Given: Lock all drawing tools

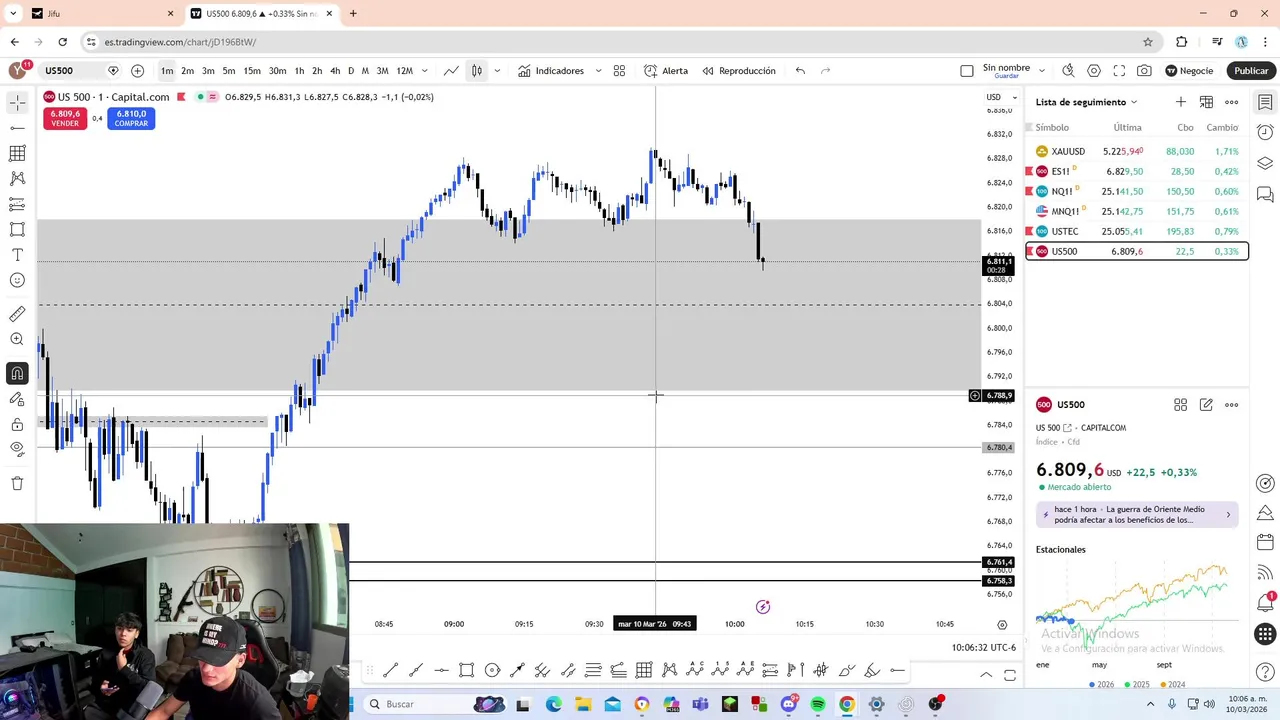Looking at the screenshot, I should tap(17, 424).
